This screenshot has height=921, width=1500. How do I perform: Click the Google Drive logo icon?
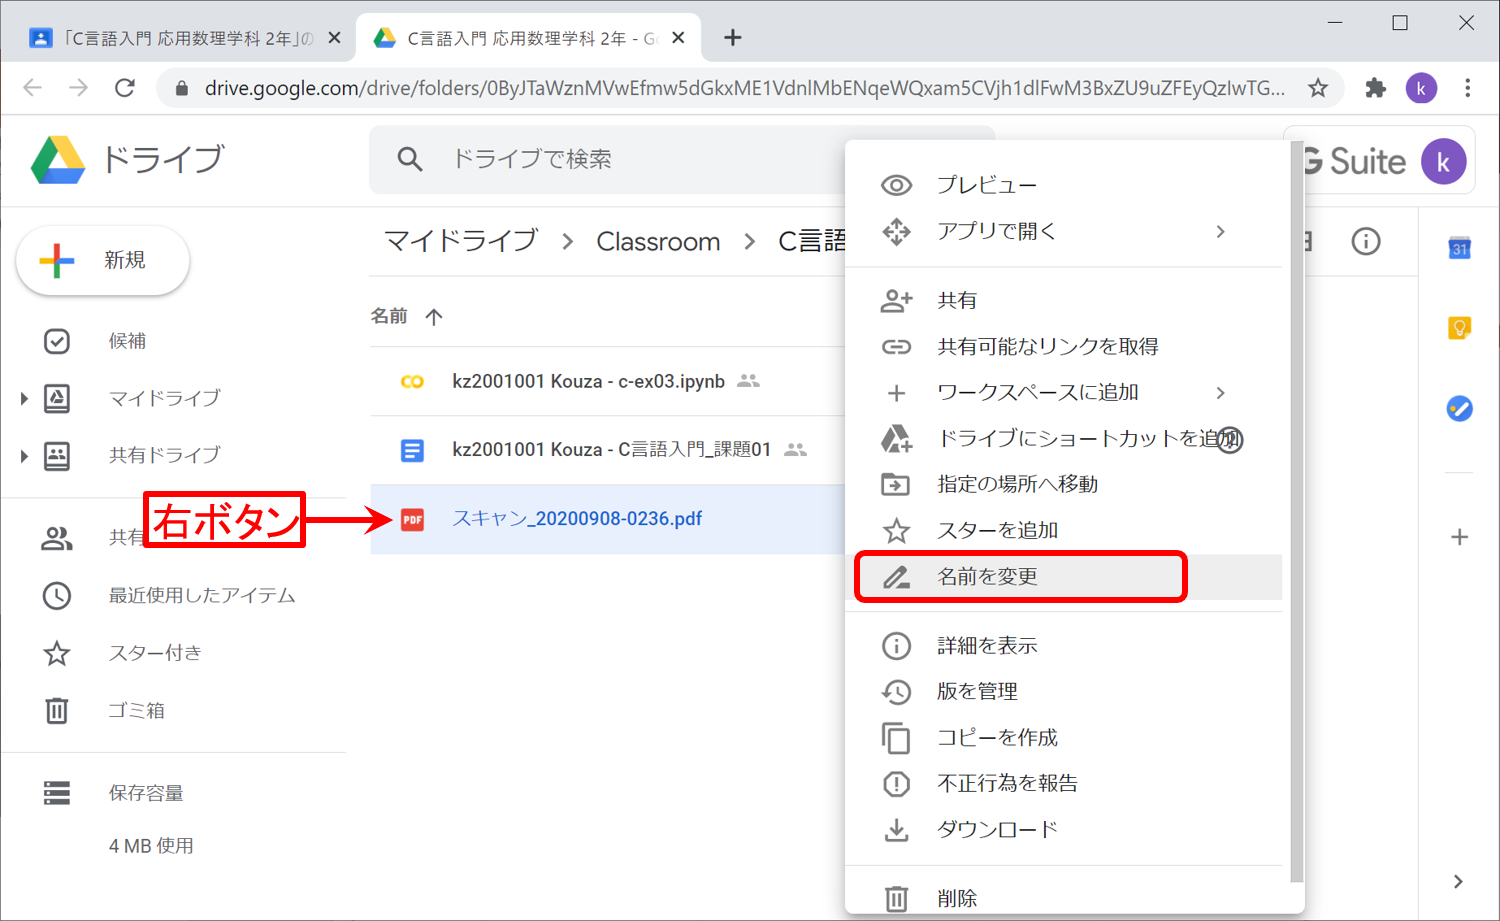click(58, 160)
